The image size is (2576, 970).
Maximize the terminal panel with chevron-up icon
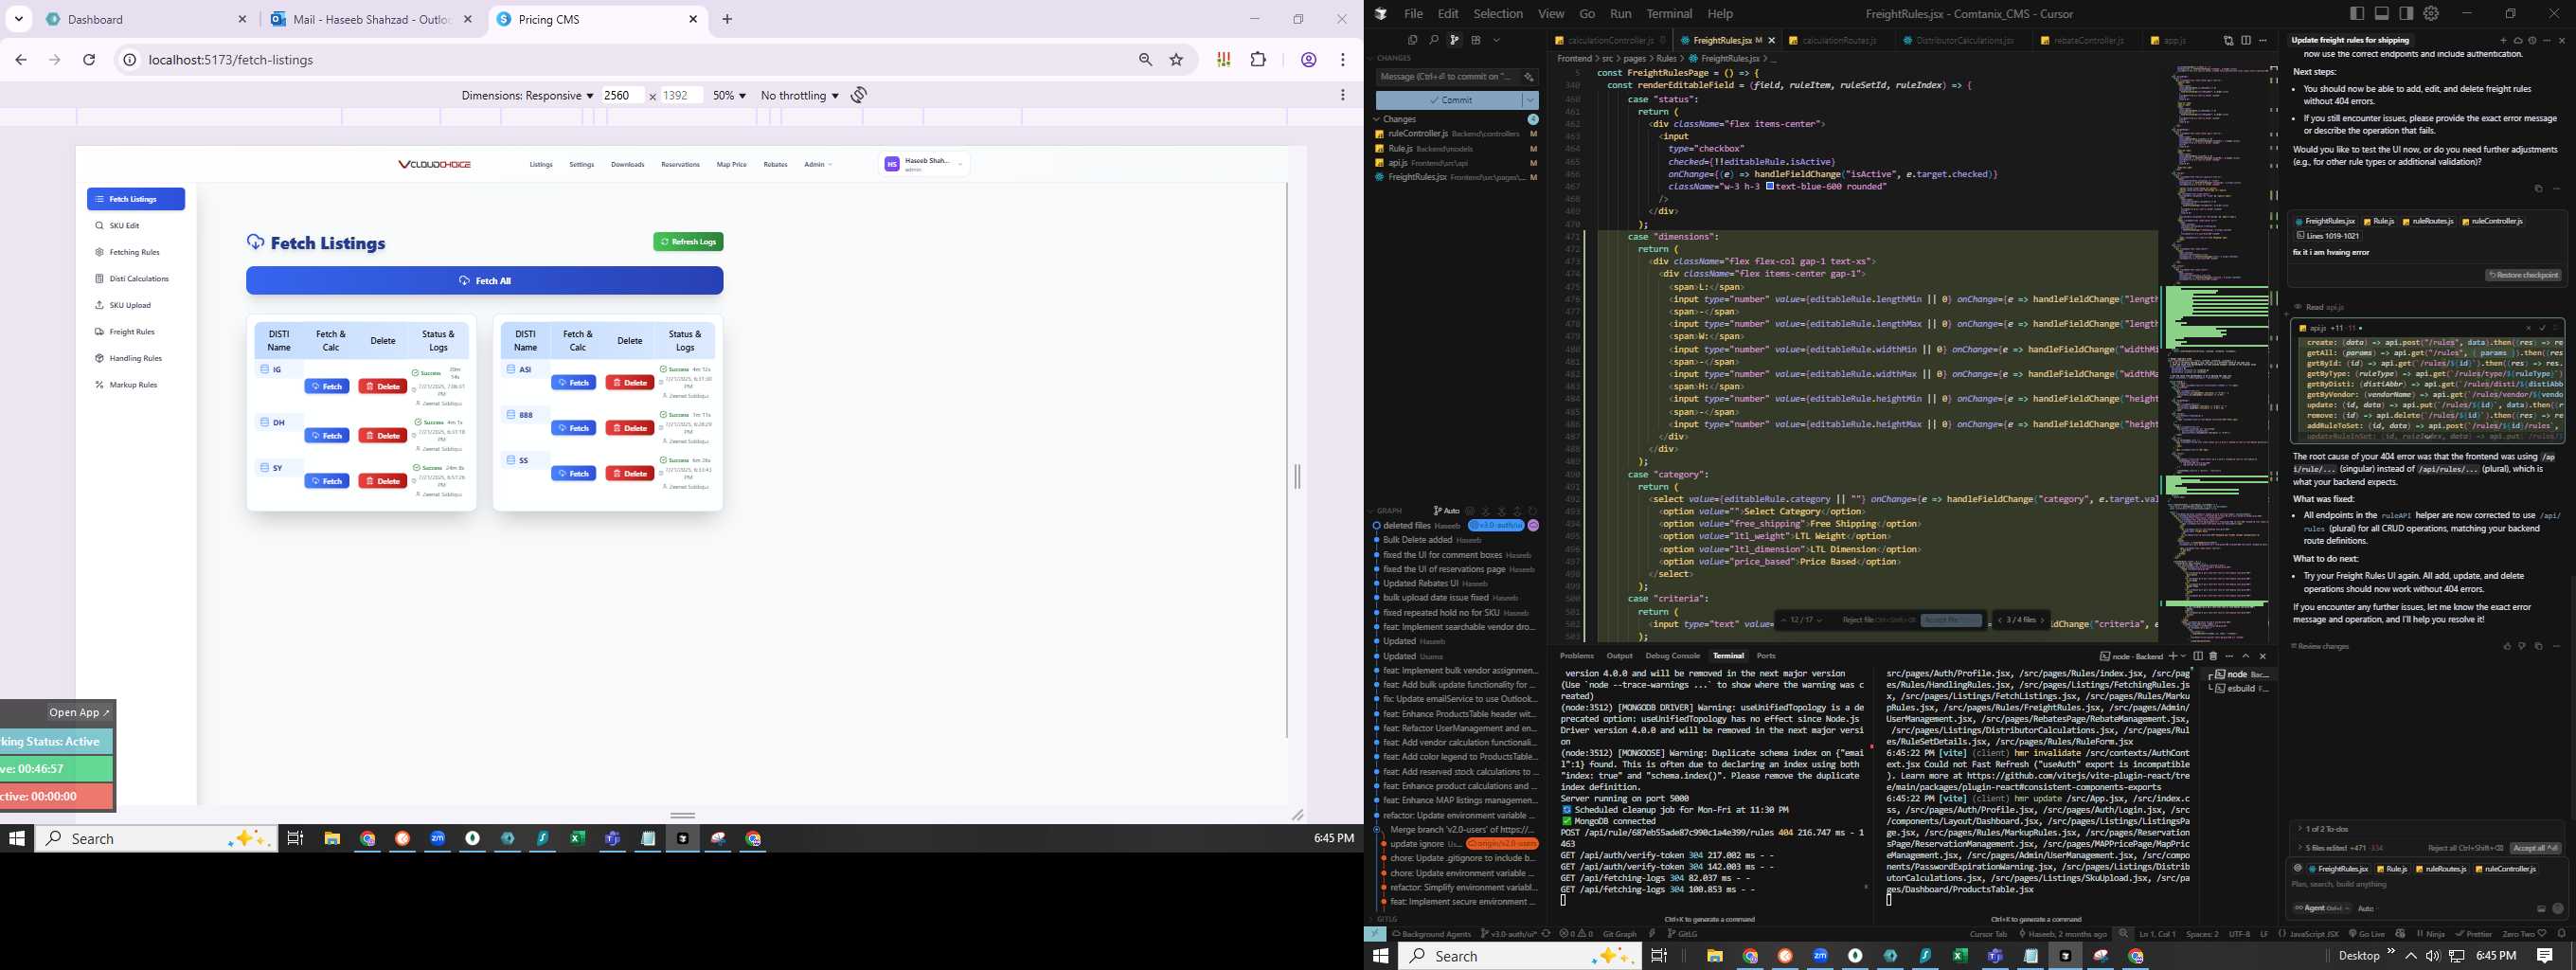point(2245,656)
